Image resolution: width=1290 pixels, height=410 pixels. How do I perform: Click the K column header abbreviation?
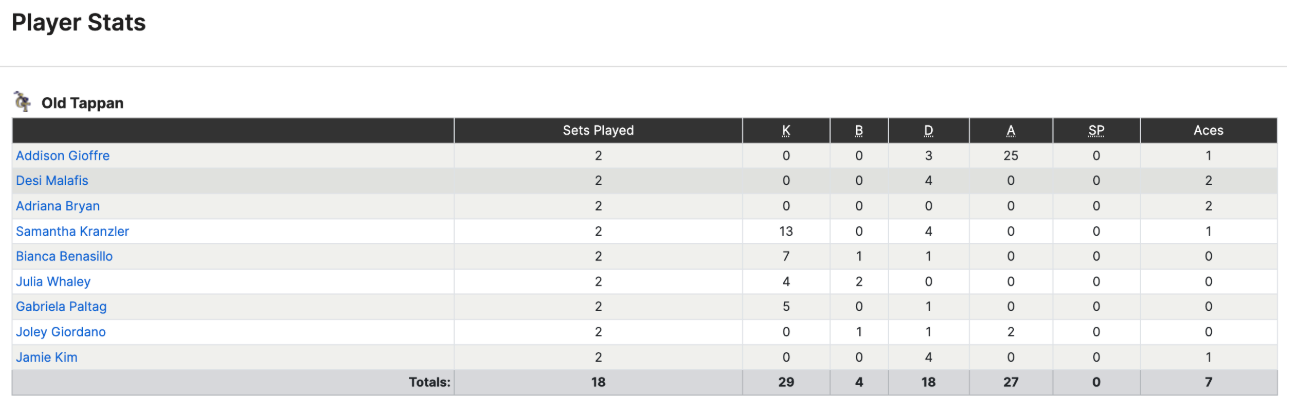click(786, 130)
